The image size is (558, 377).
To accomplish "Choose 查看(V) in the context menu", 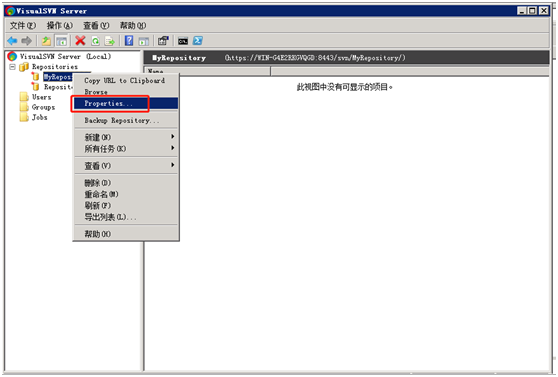I will click(126, 166).
